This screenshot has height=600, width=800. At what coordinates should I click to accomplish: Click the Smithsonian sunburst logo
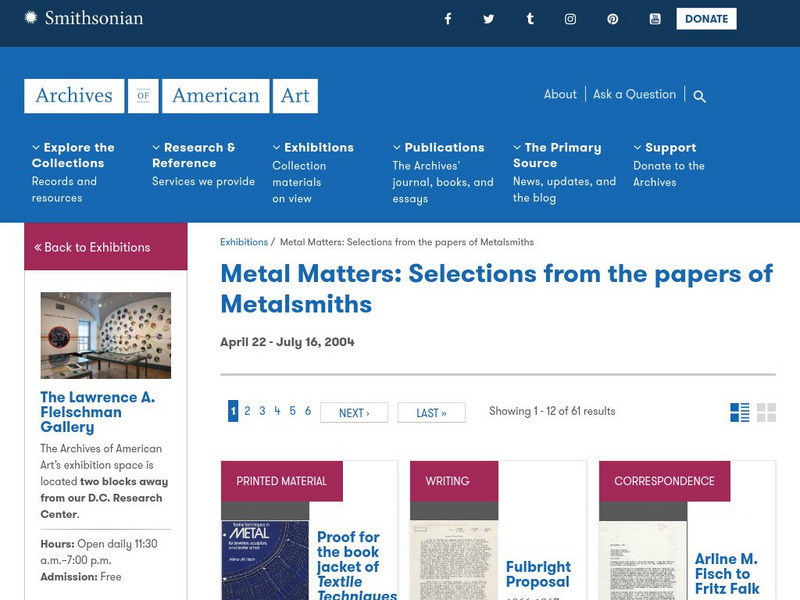tap(31, 18)
